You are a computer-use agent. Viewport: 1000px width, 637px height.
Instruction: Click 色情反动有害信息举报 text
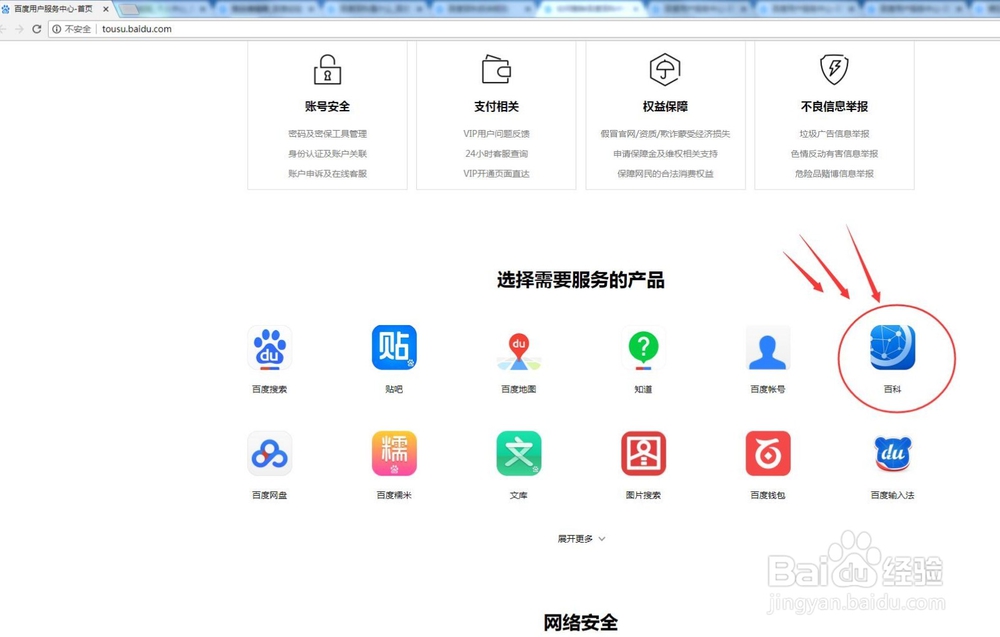pos(834,154)
